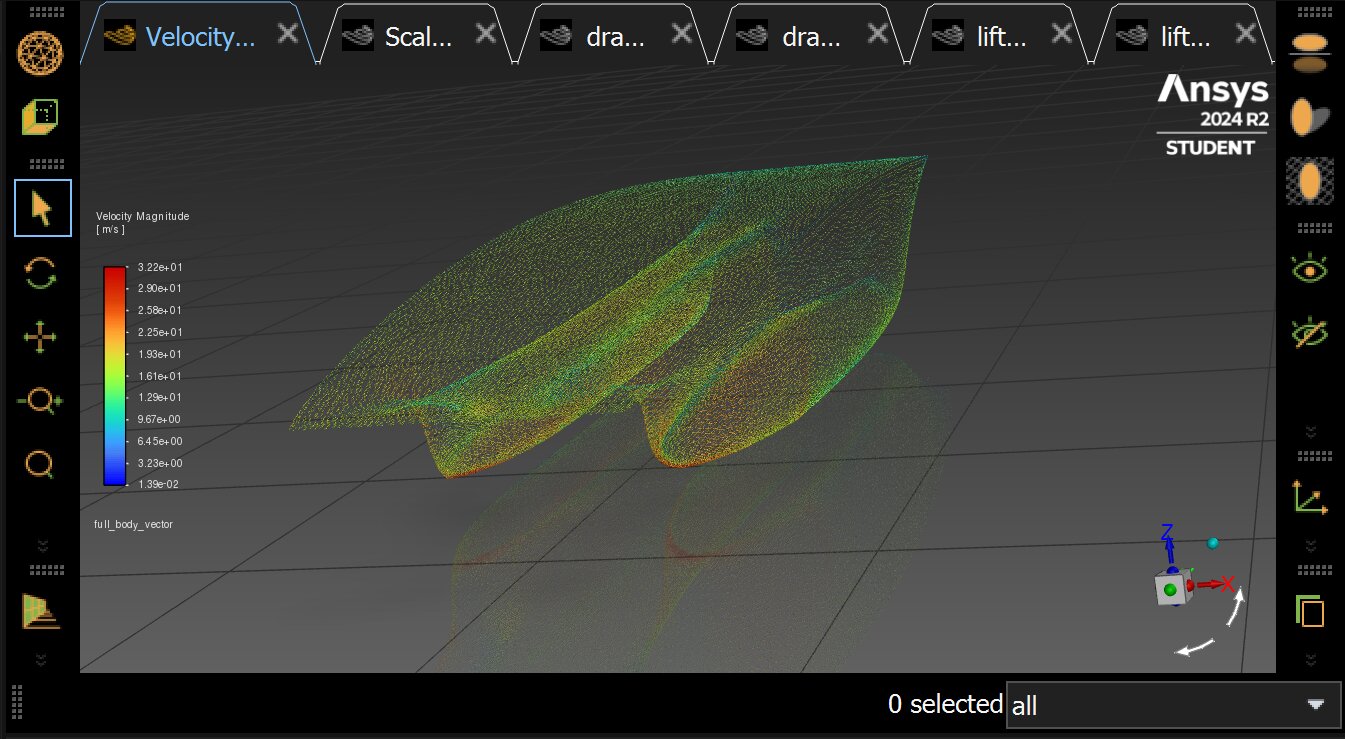Screen dimensions: 1345x739
Task: Select the zoom to area magnifier
Action: pyautogui.click(x=40, y=465)
